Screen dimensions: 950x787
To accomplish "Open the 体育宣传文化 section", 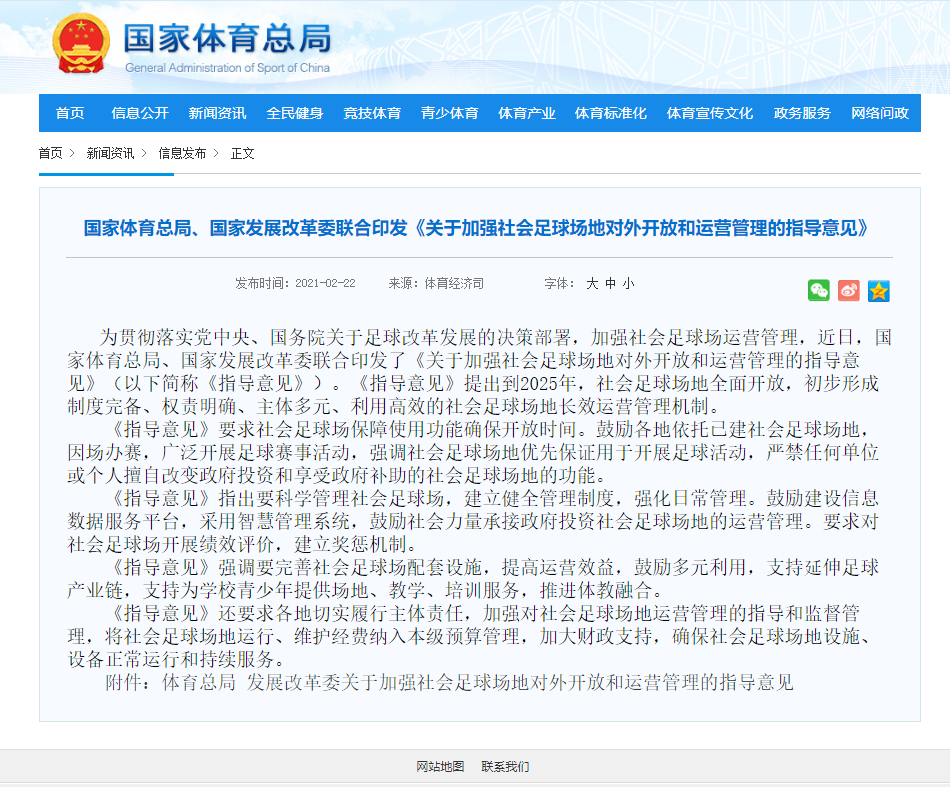I will click(708, 113).
